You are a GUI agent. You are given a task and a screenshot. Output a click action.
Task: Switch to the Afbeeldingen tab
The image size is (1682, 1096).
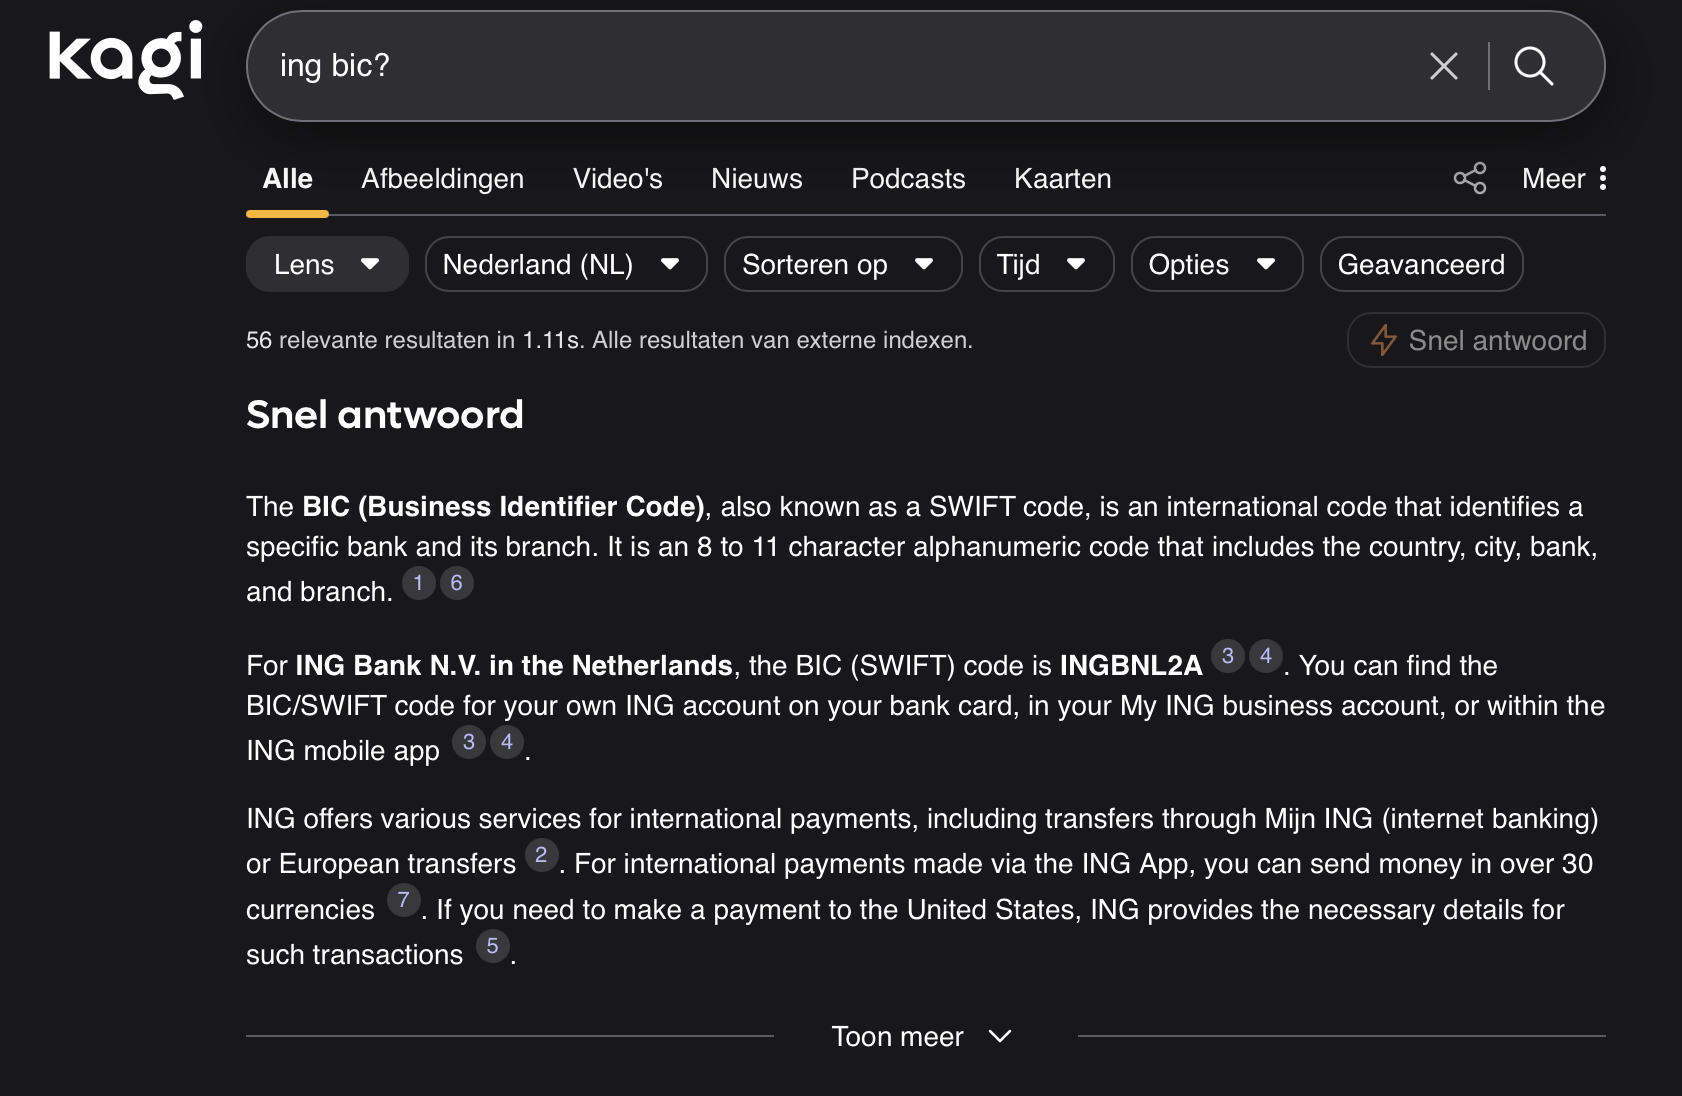442,179
